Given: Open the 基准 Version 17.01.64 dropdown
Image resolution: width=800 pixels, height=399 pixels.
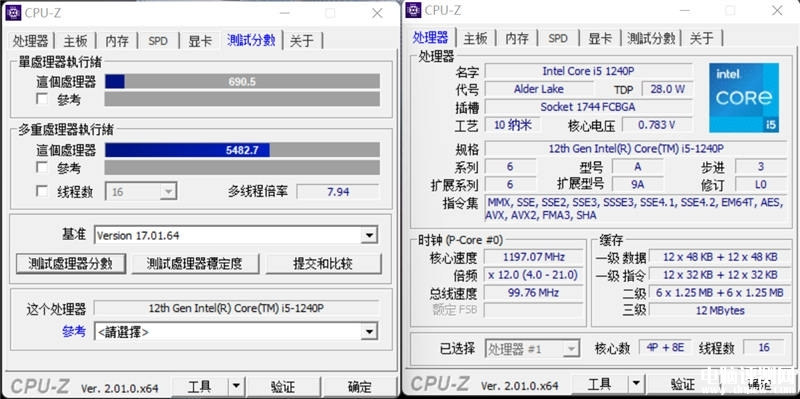Looking at the screenshot, I should pos(236,235).
